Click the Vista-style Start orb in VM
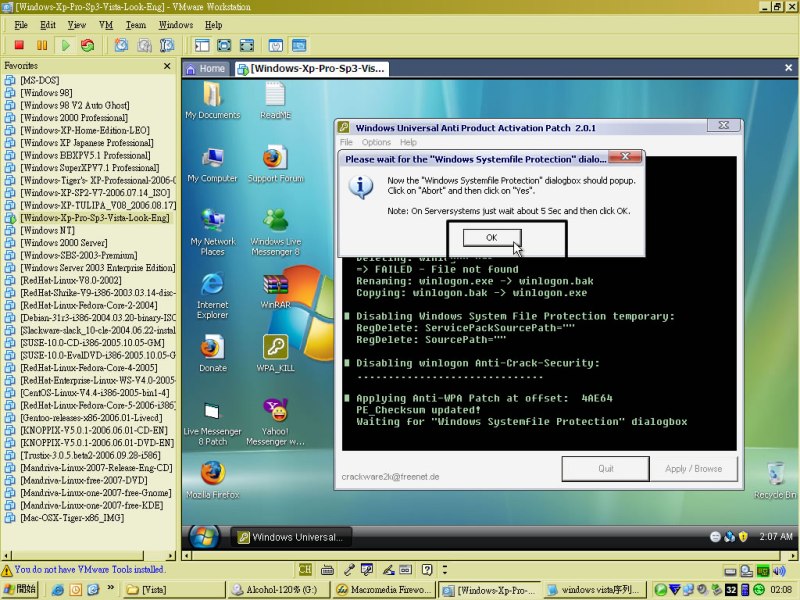The image size is (800, 600). click(204, 537)
